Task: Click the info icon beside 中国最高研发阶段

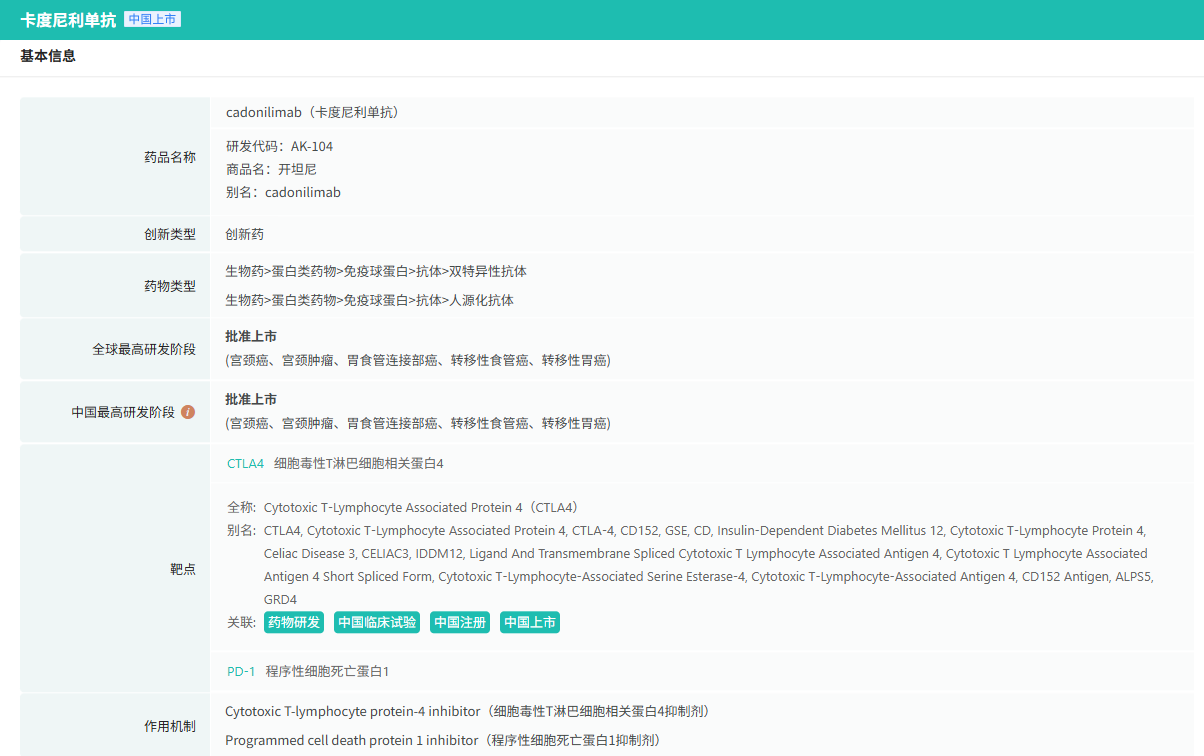Action: point(188,412)
